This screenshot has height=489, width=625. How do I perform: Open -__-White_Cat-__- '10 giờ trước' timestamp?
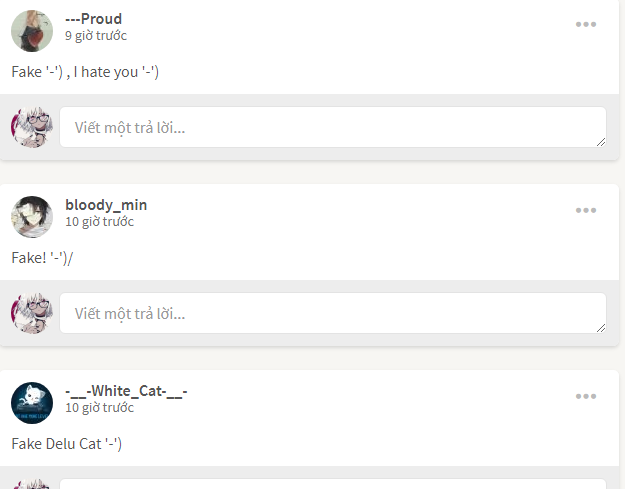(x=99, y=408)
